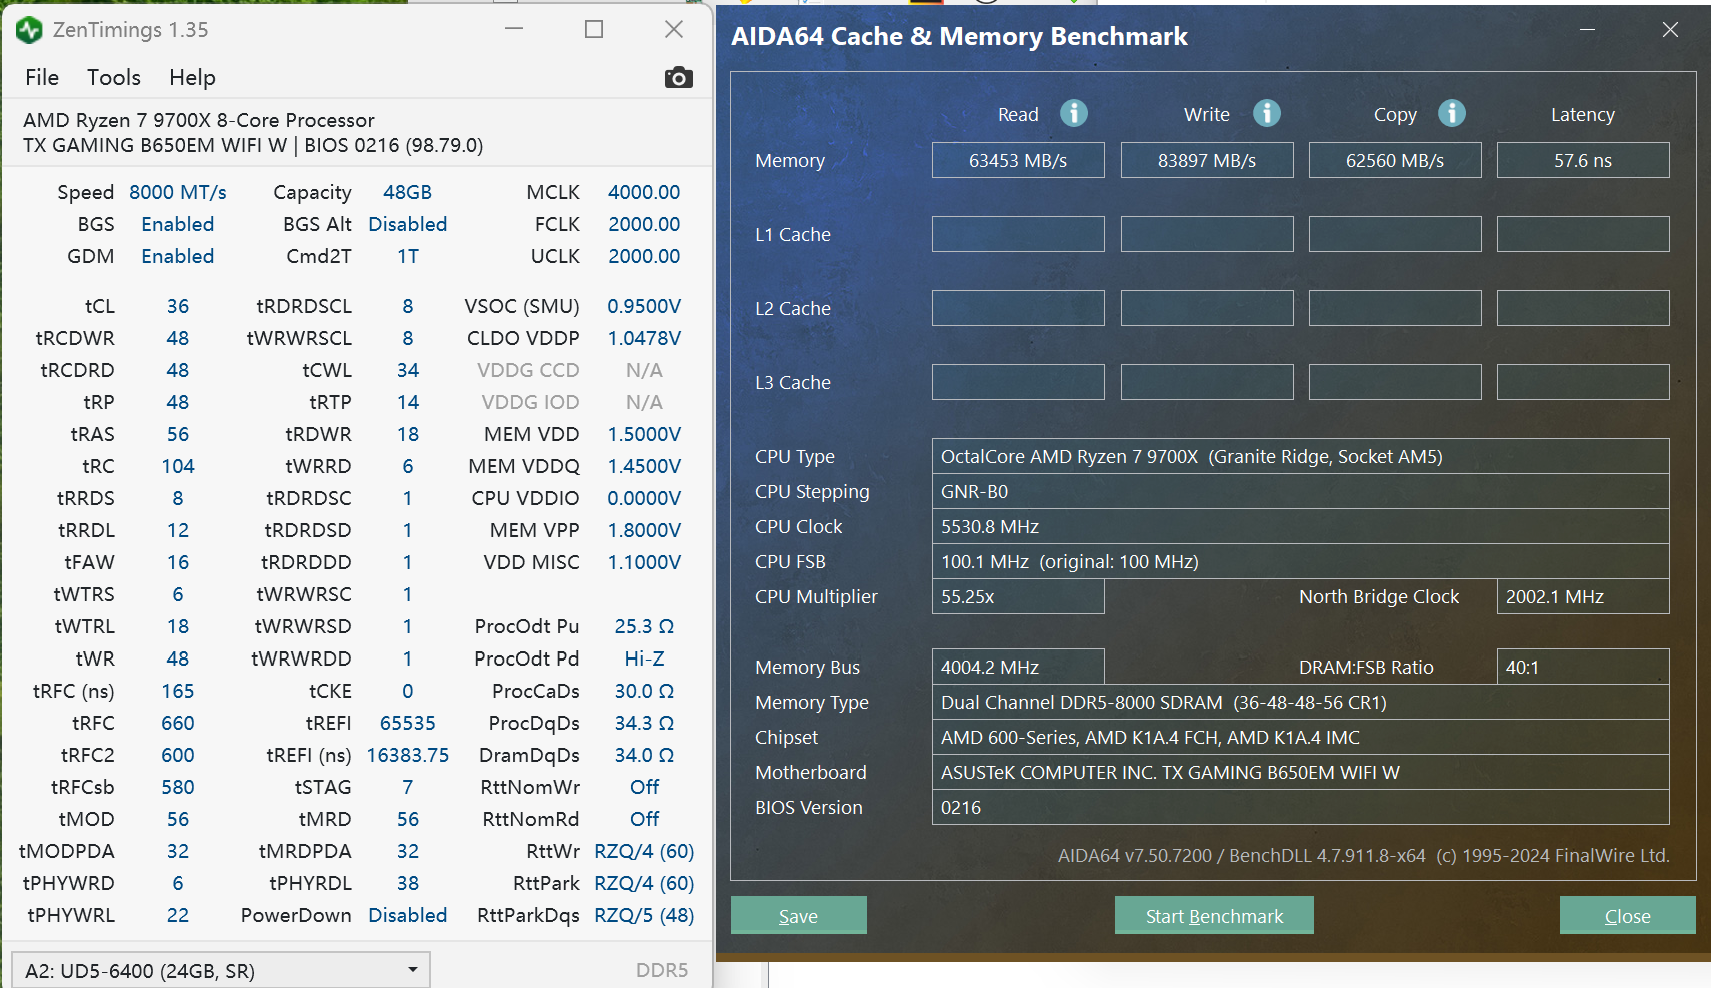Open the Tools menu
Viewport: 1711px width, 988px height.
pyautogui.click(x=113, y=78)
